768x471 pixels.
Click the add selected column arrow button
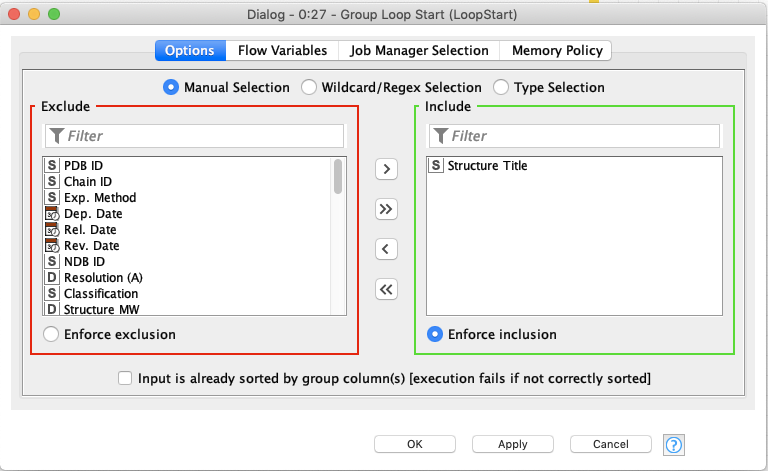click(x=386, y=169)
